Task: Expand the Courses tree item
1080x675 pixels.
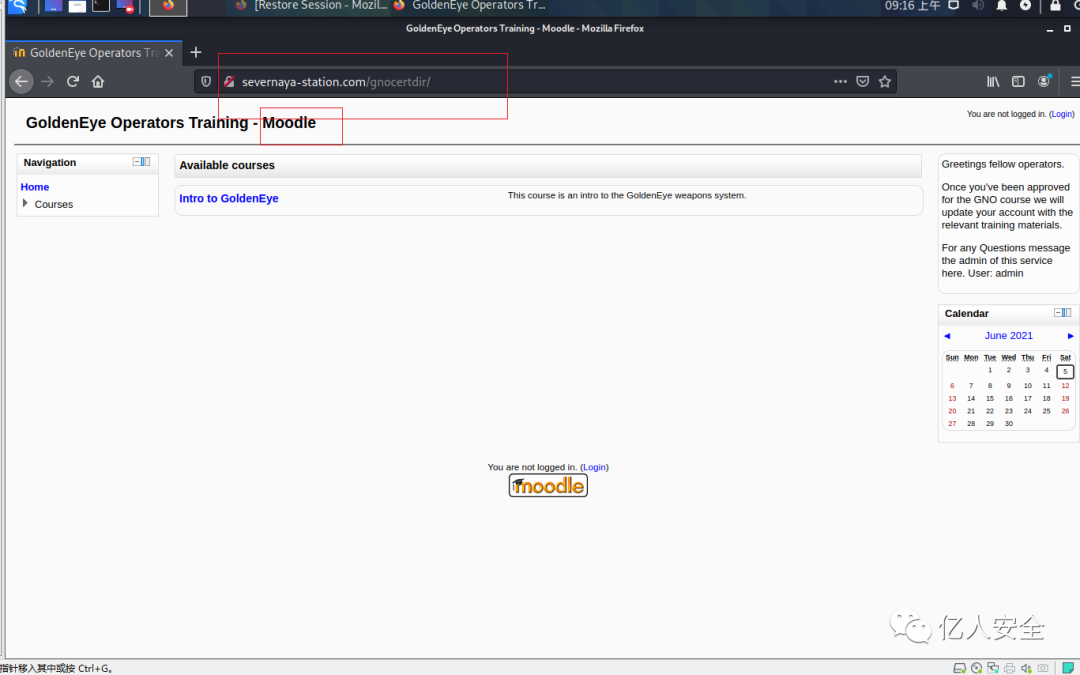Action: [x=25, y=203]
